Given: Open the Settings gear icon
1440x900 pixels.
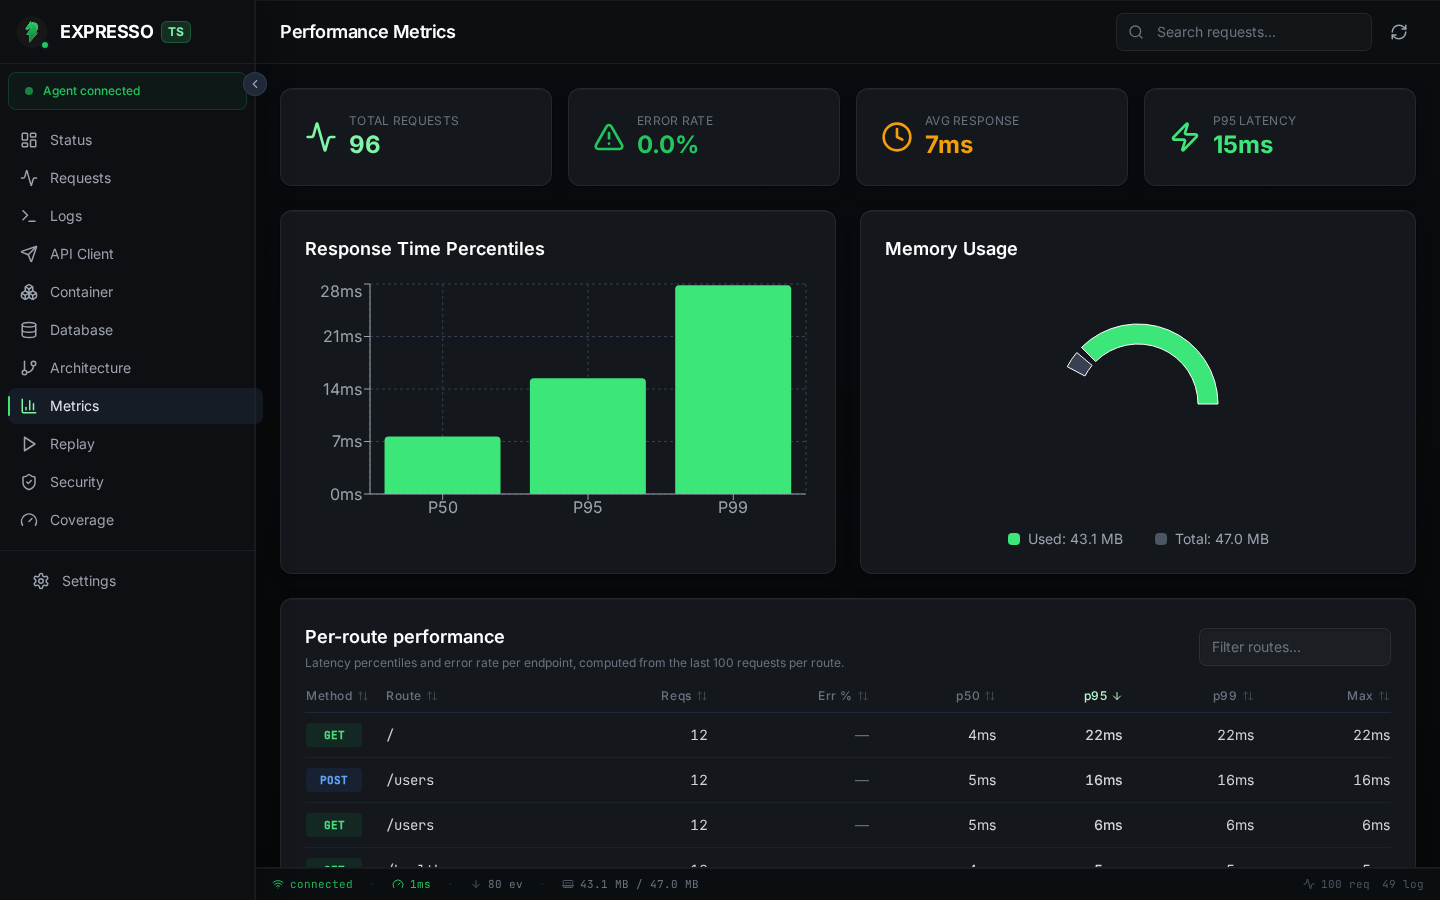Looking at the screenshot, I should tap(41, 581).
